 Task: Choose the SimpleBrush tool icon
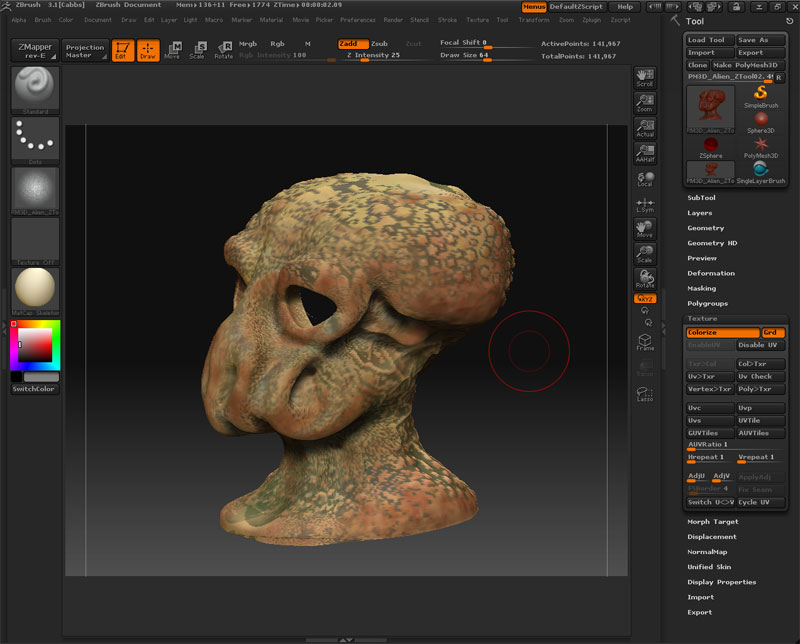[x=761, y=95]
